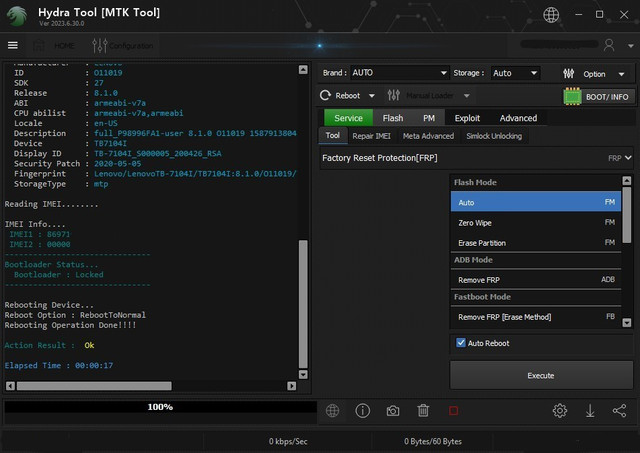Switch to the Advanced tab
Image resolution: width=640 pixels, height=453 pixels.
518,118
